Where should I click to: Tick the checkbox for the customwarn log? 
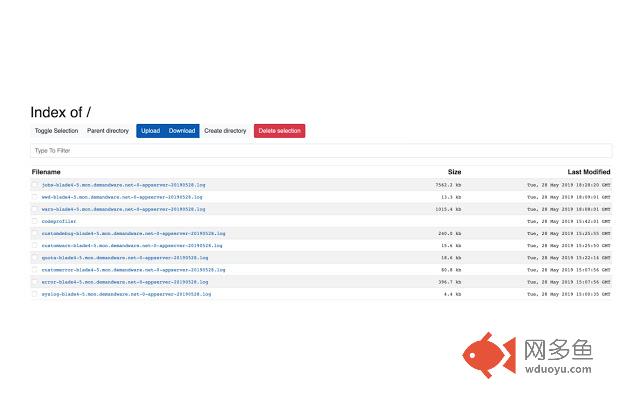tap(35, 246)
